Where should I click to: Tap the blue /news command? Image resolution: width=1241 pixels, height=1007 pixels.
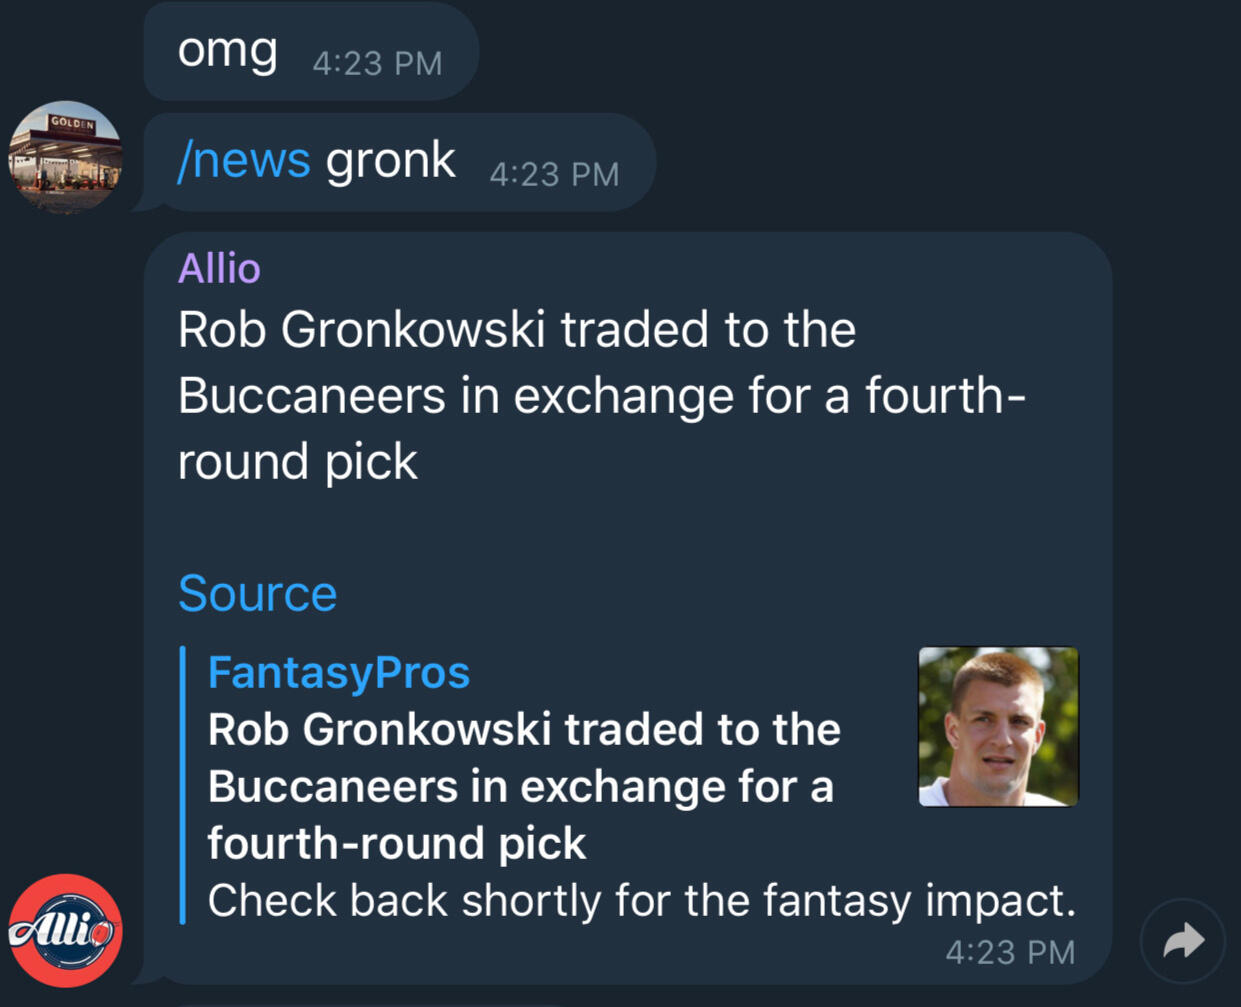[x=244, y=160]
